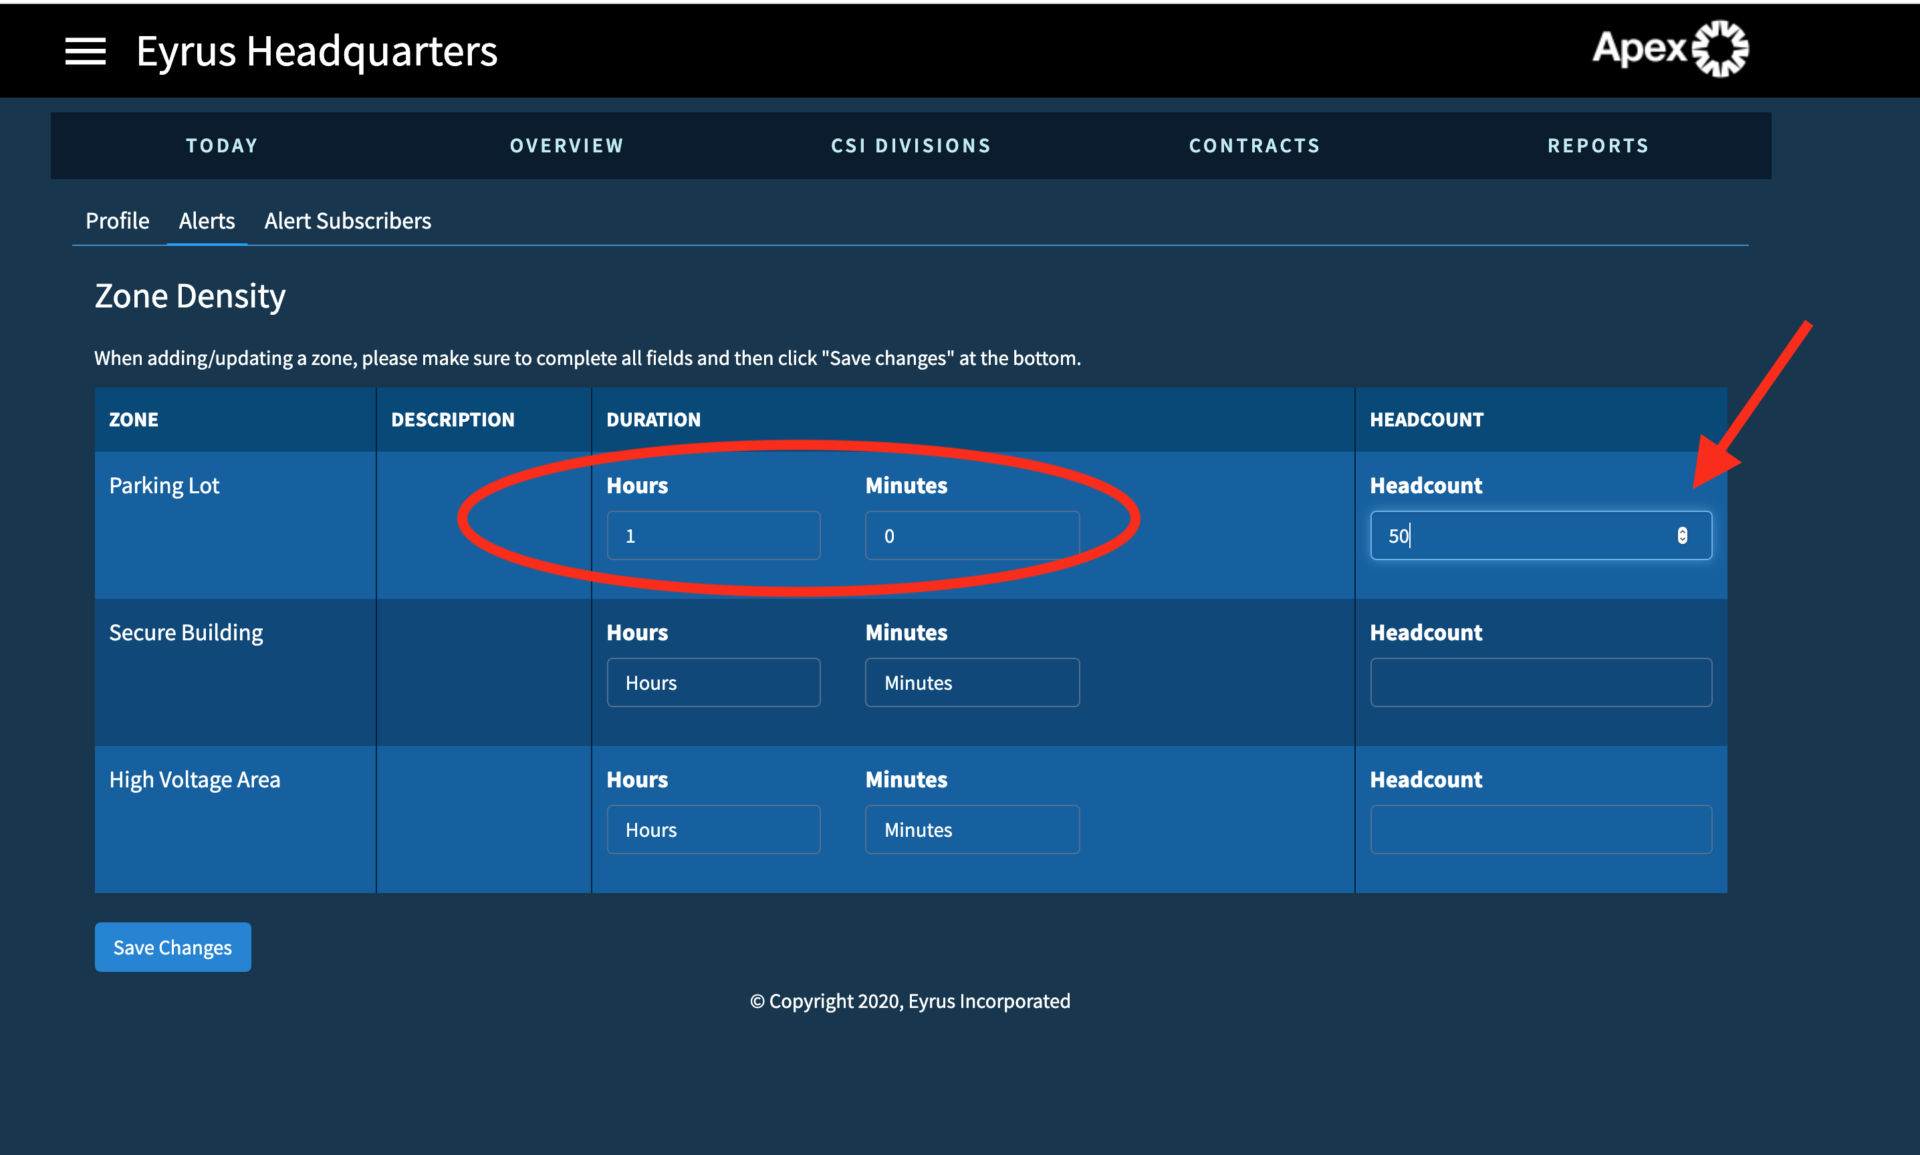The height and width of the screenshot is (1155, 1920).
Task: Select the Alerts tab
Action: coord(206,221)
